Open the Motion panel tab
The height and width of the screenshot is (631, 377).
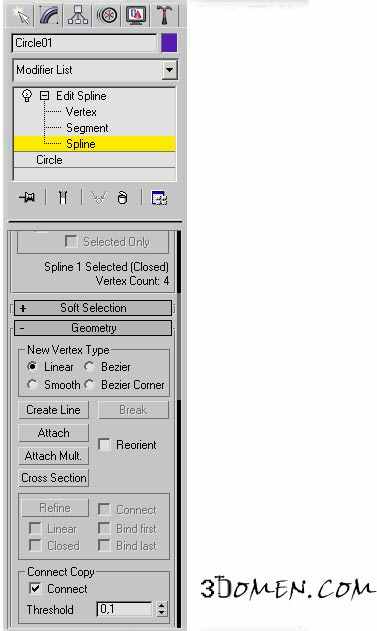107,15
